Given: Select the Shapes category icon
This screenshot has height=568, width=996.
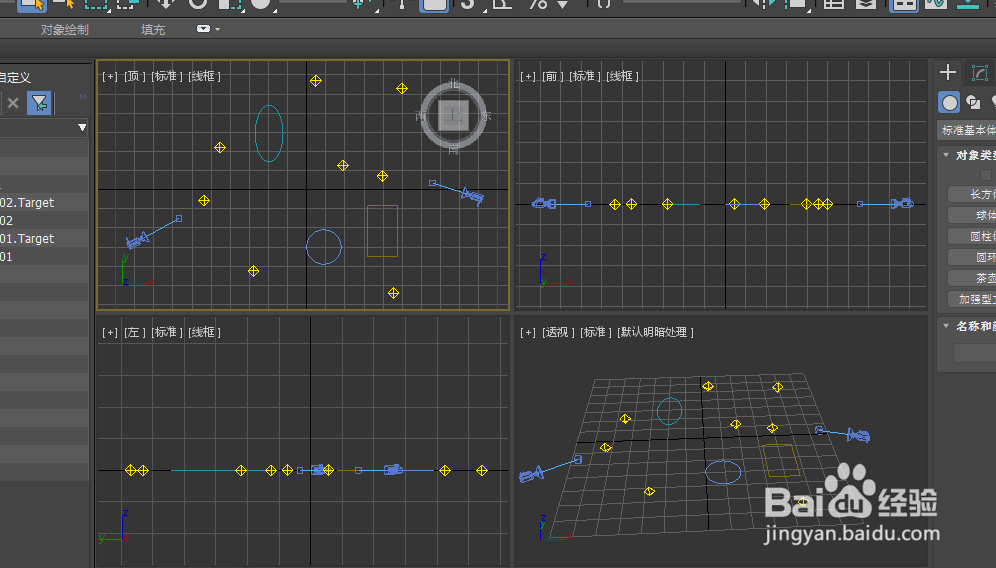Looking at the screenshot, I should [973, 102].
